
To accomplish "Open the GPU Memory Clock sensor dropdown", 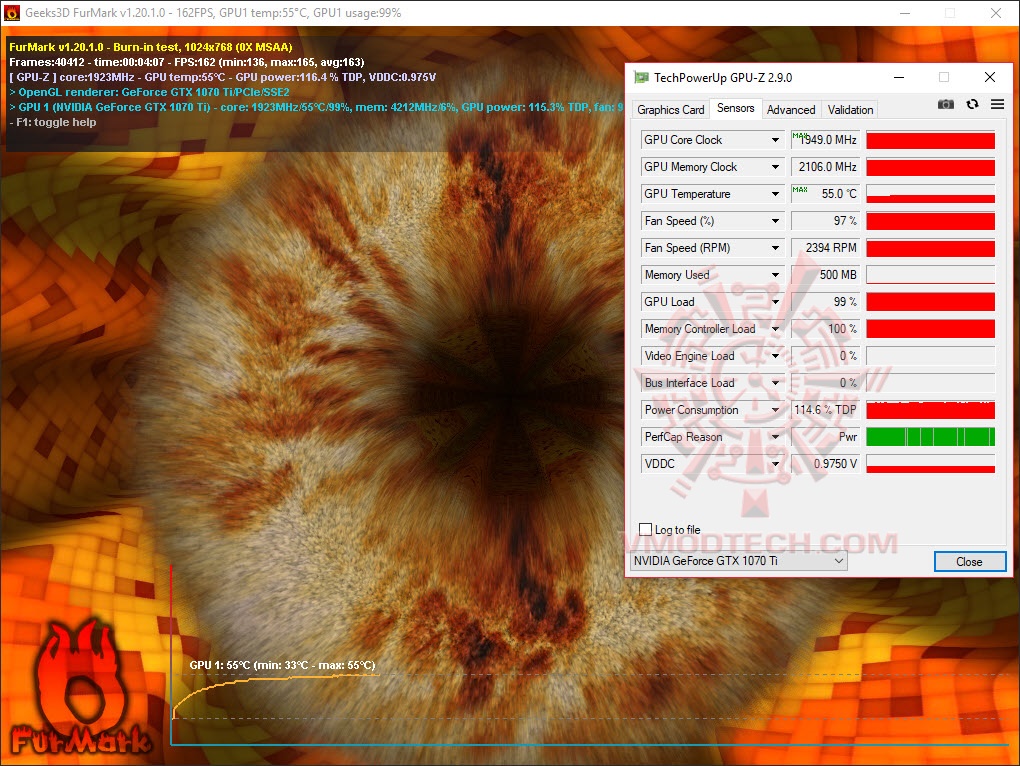I will pos(775,167).
